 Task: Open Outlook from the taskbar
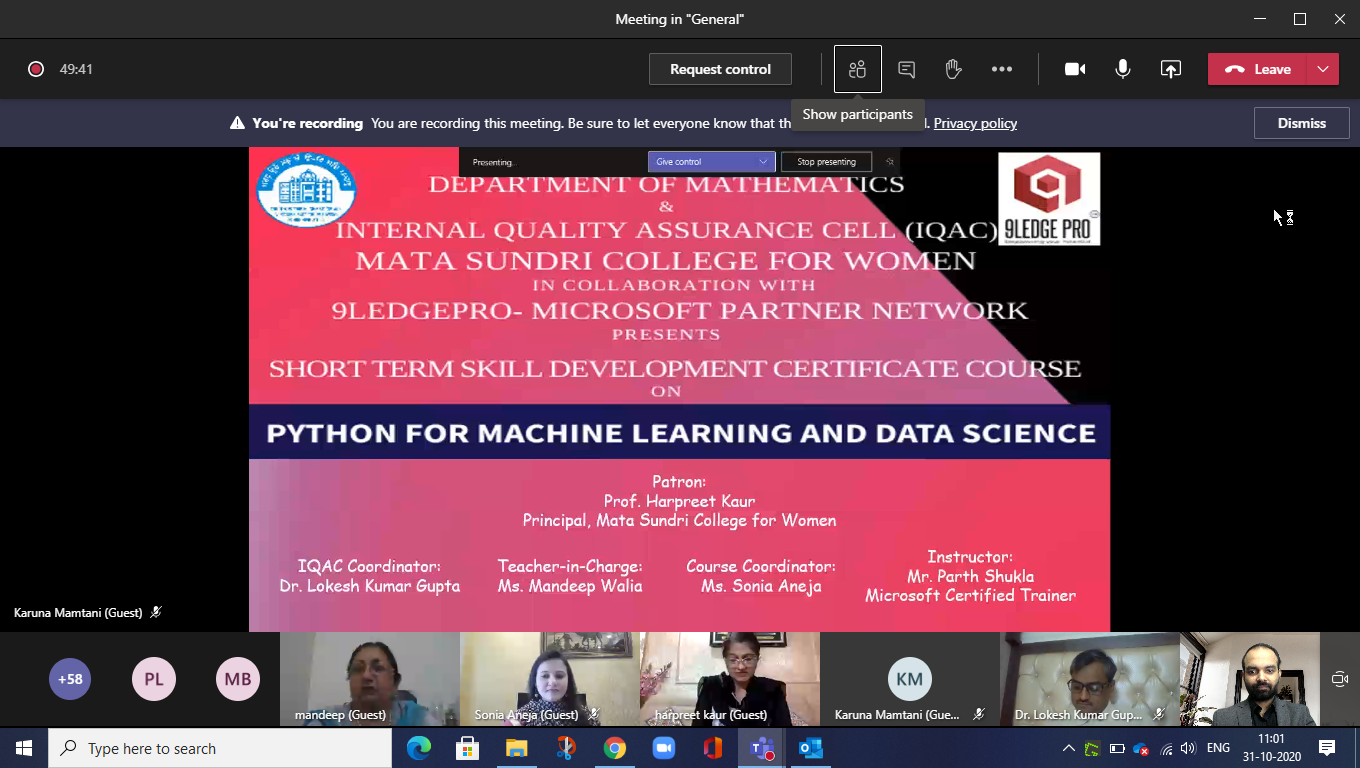point(811,748)
